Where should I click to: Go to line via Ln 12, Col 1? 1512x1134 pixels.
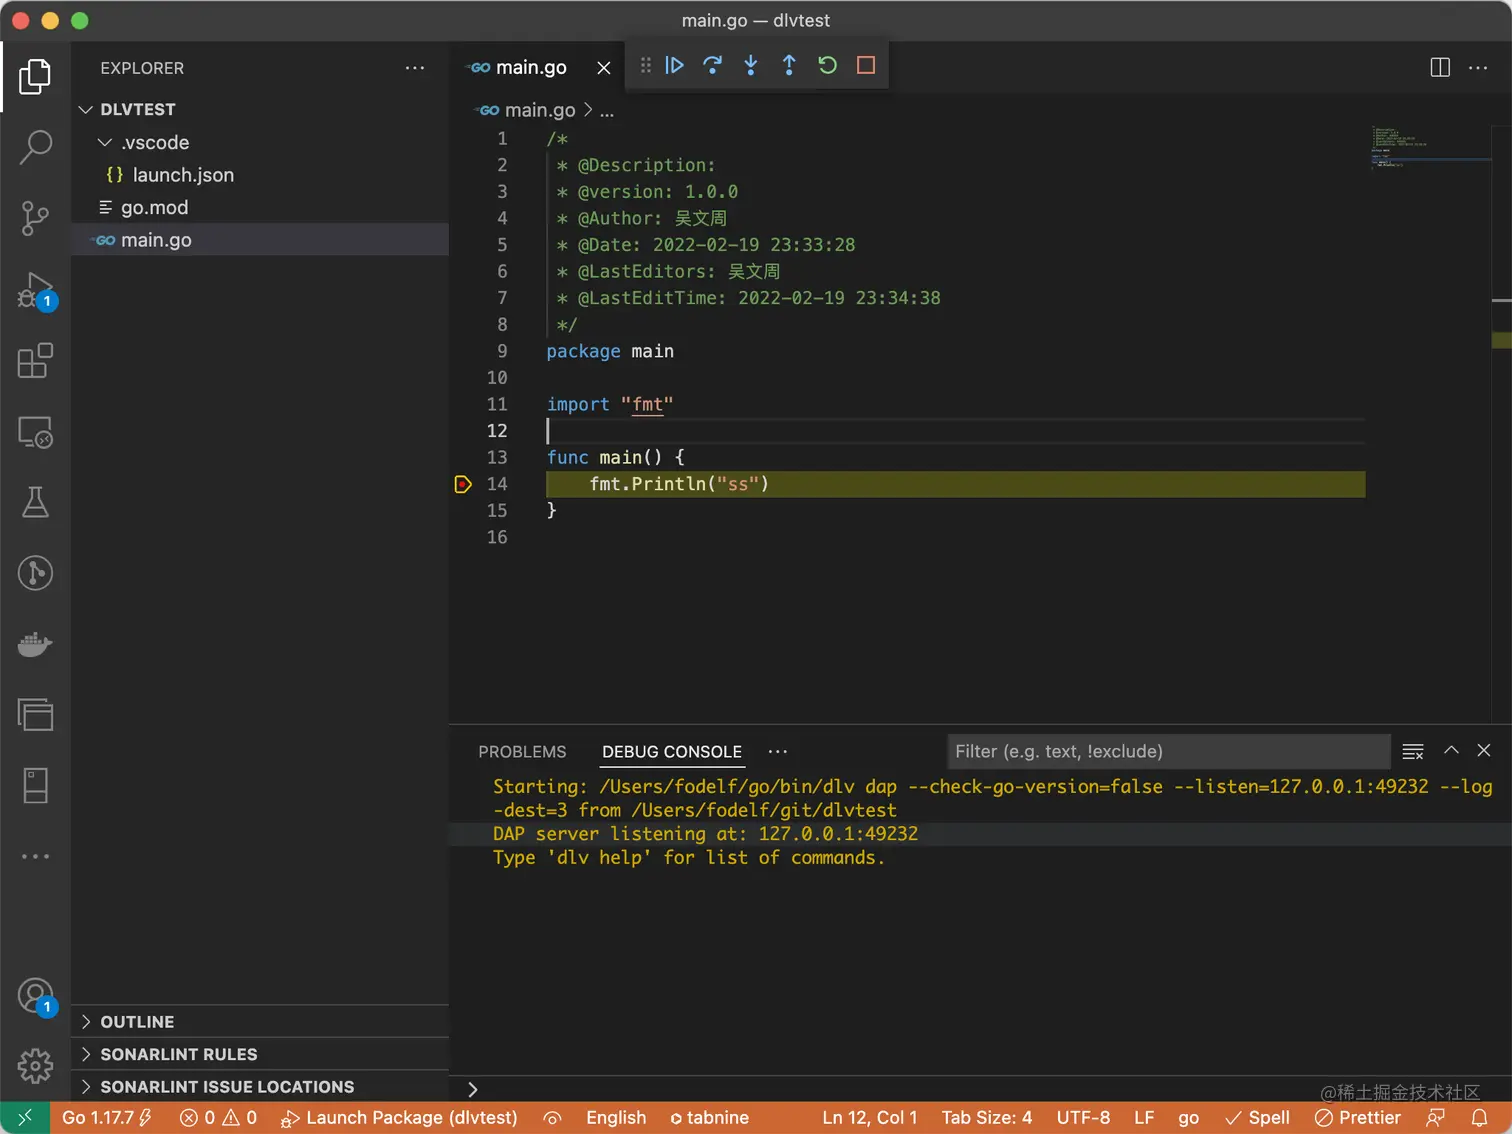pos(869,1118)
